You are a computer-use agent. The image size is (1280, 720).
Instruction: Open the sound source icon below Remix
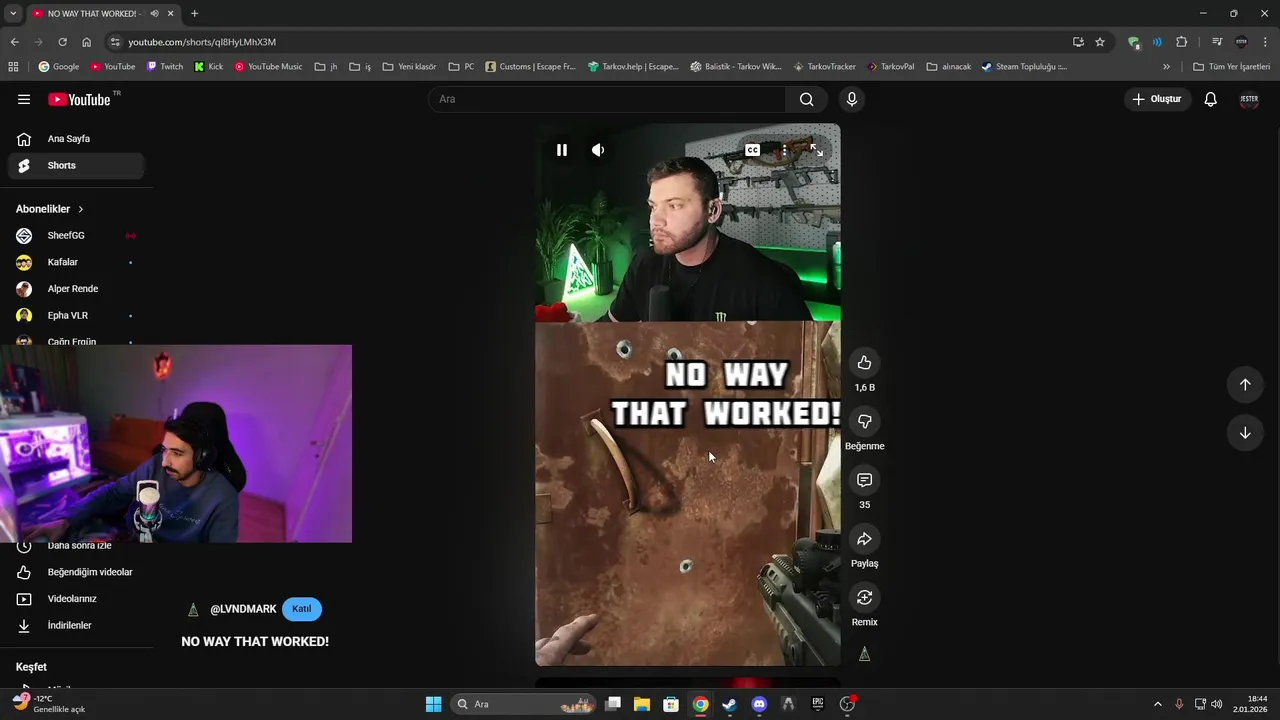tap(865, 654)
